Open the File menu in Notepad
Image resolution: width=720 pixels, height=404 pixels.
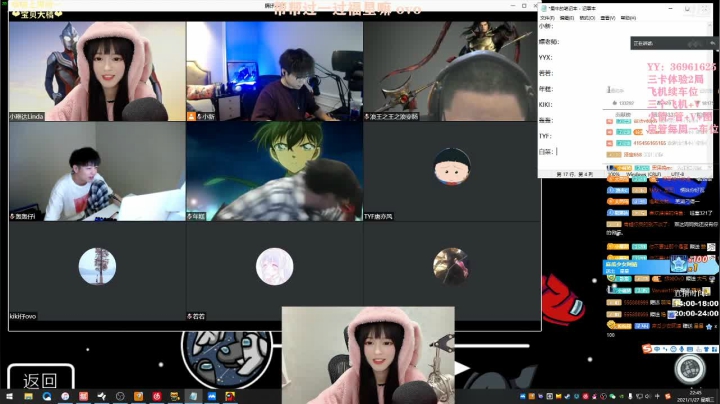coord(547,18)
